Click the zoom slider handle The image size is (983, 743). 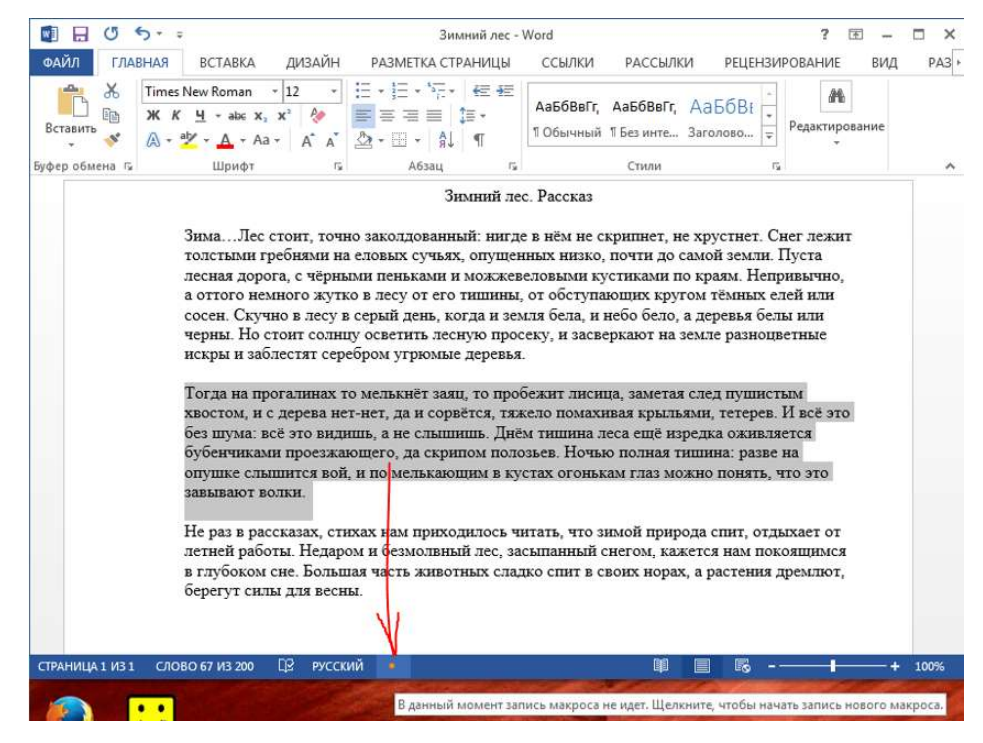click(x=832, y=666)
